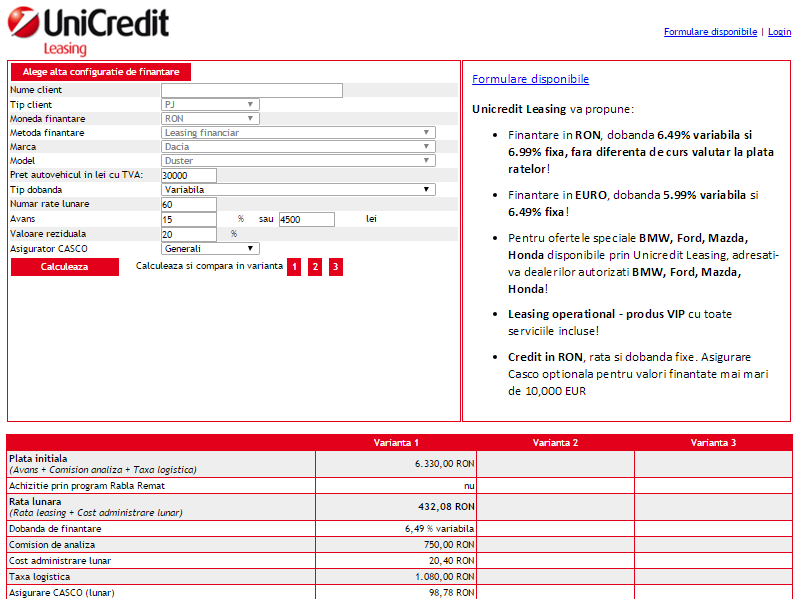Click the 432,08 RON rata lunara value

446,507
